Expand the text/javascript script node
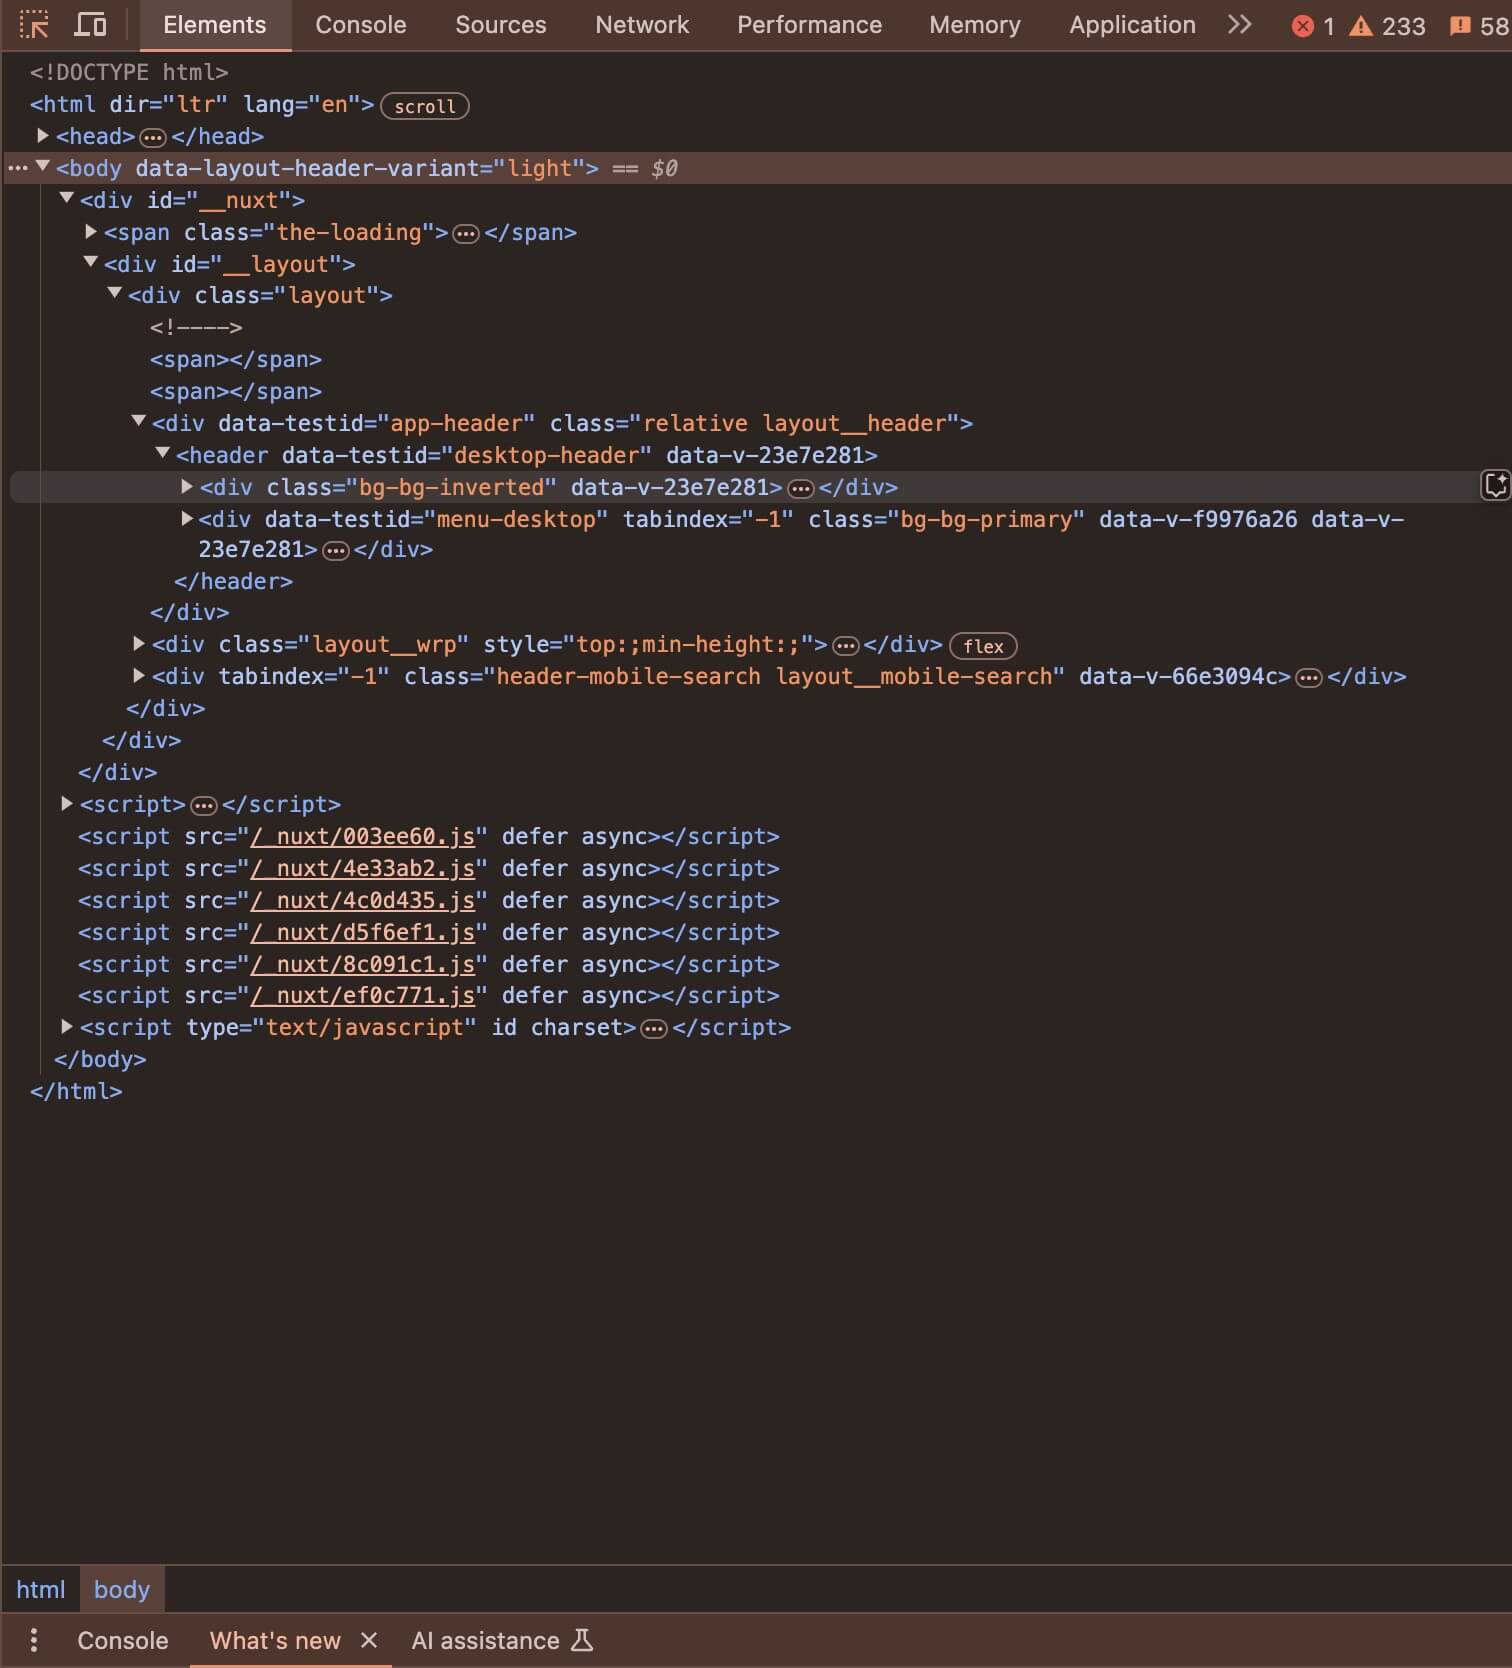 pos(67,1026)
